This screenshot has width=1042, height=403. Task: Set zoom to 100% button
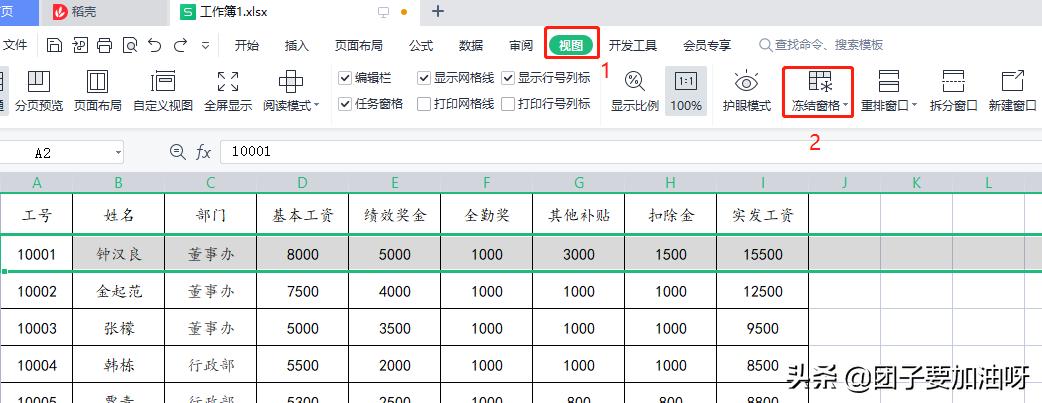(686, 91)
